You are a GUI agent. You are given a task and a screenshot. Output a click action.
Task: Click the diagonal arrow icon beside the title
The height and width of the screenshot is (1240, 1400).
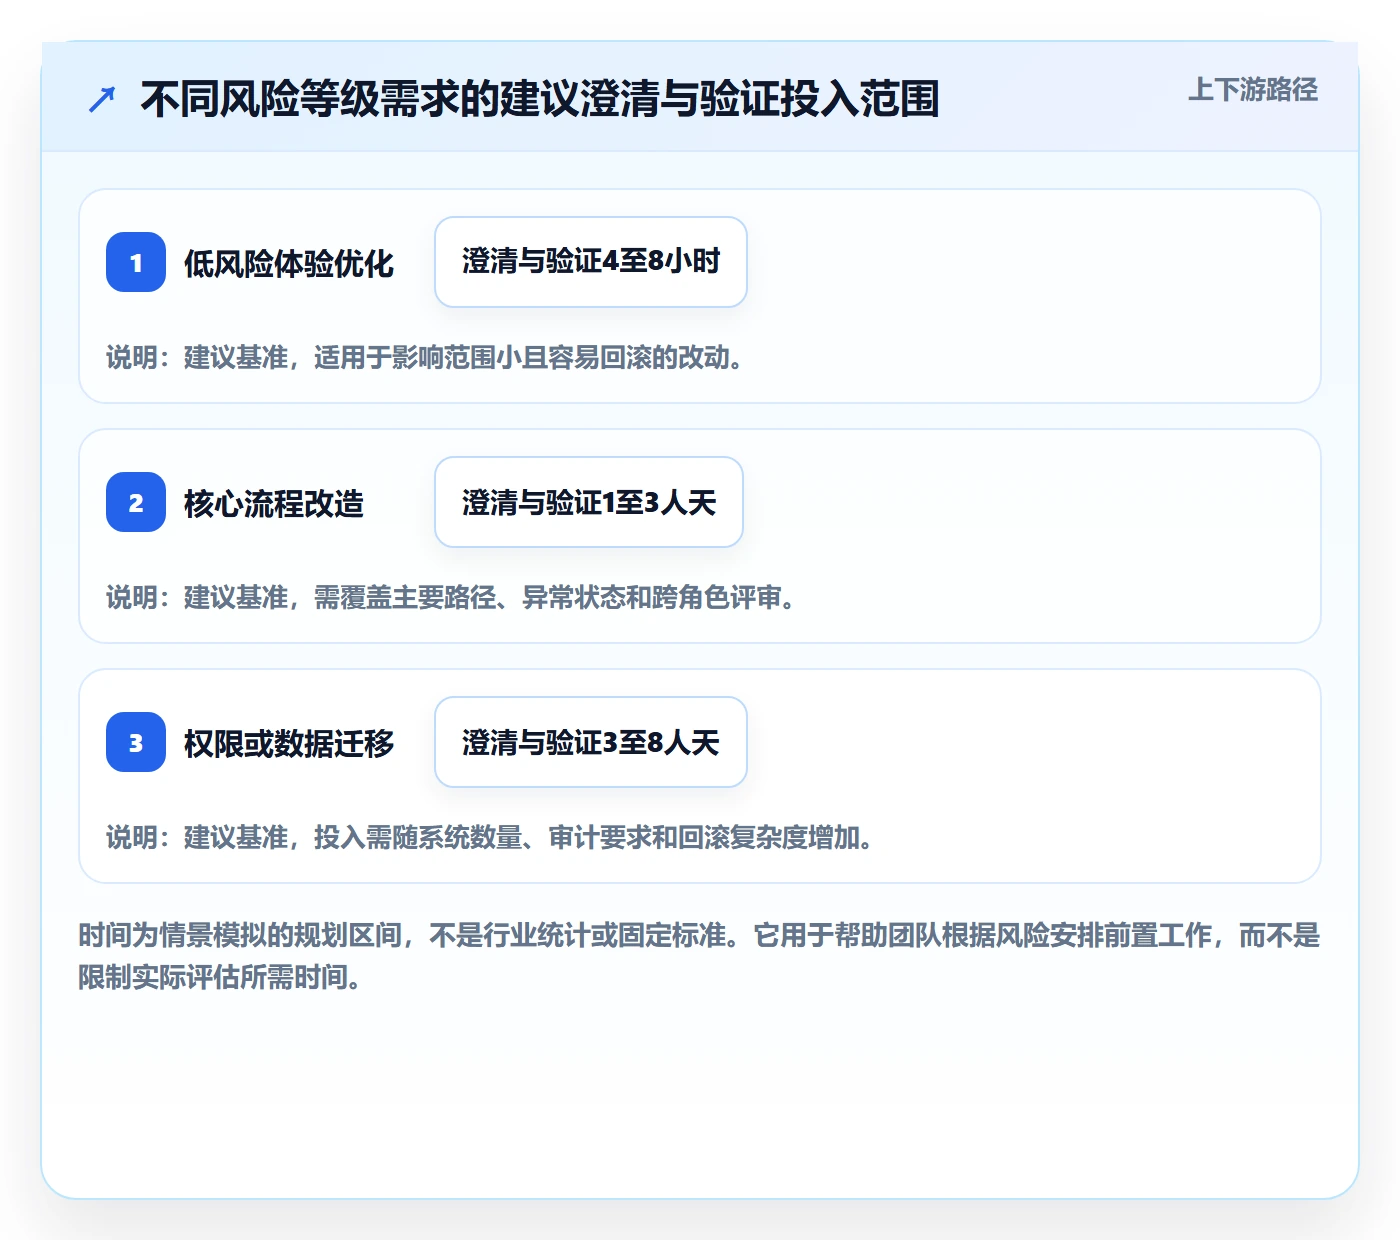tap(102, 99)
